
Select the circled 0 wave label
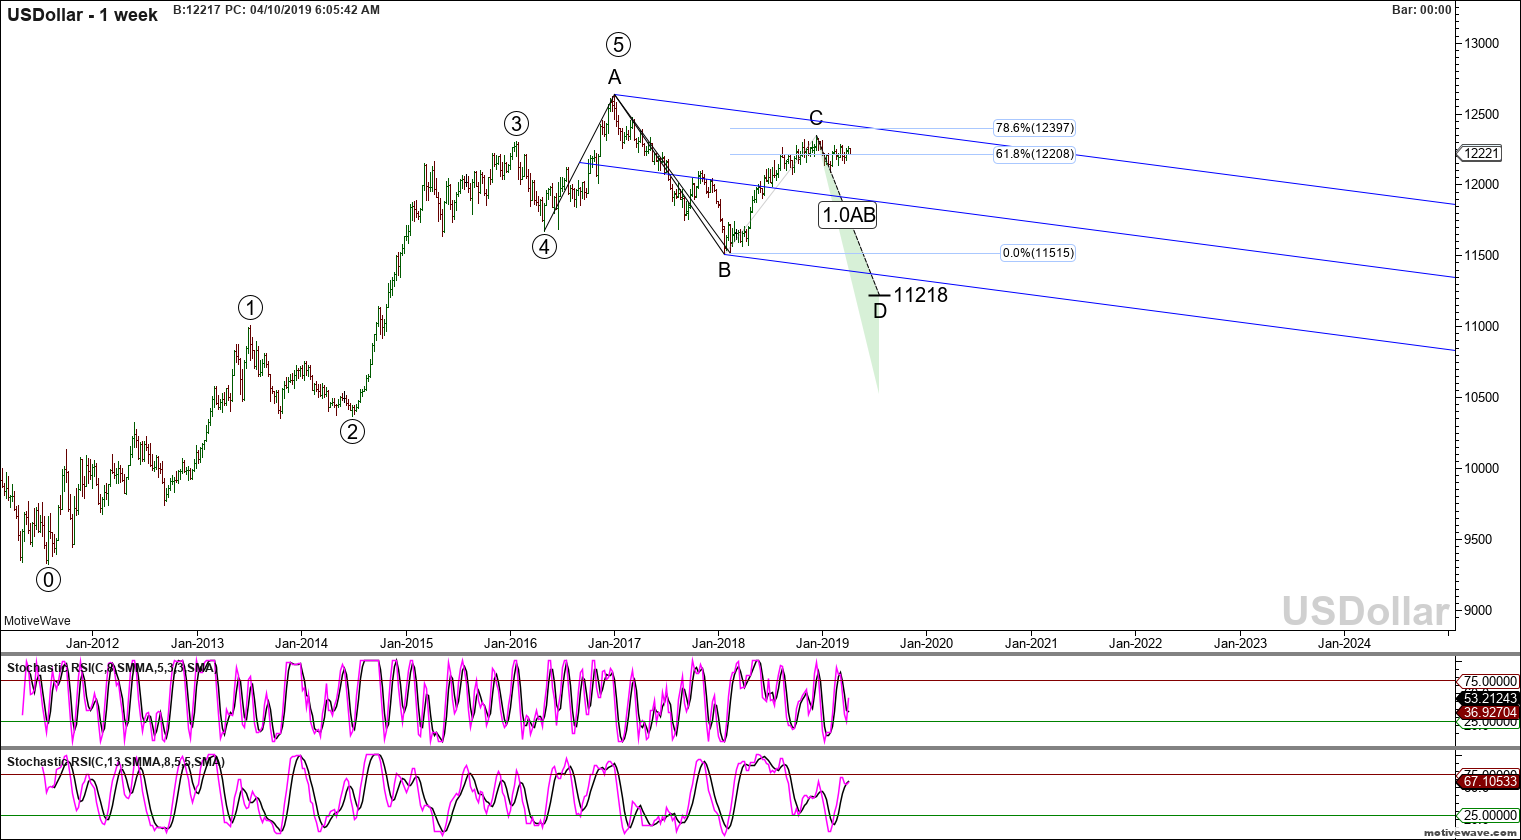point(48,579)
